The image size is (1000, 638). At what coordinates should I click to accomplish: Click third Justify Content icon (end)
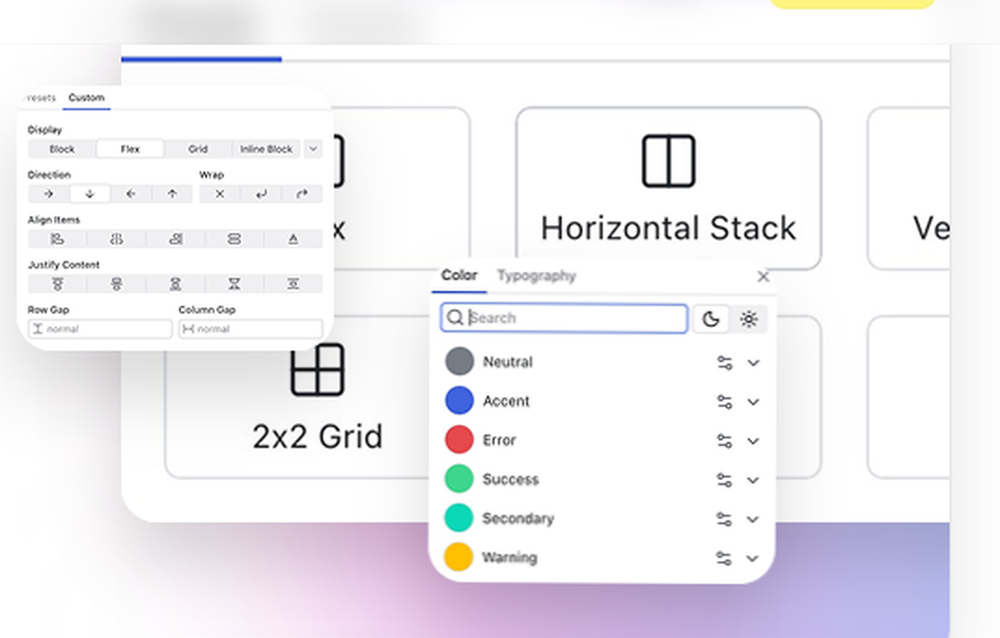(x=175, y=284)
